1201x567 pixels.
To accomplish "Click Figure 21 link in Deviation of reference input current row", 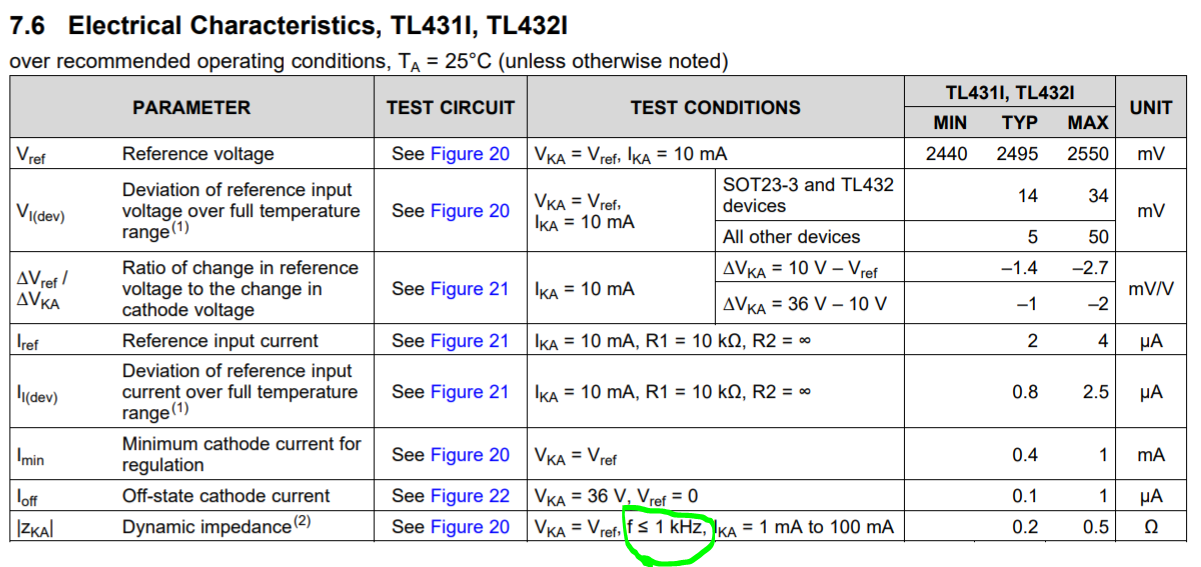I will [x=469, y=392].
